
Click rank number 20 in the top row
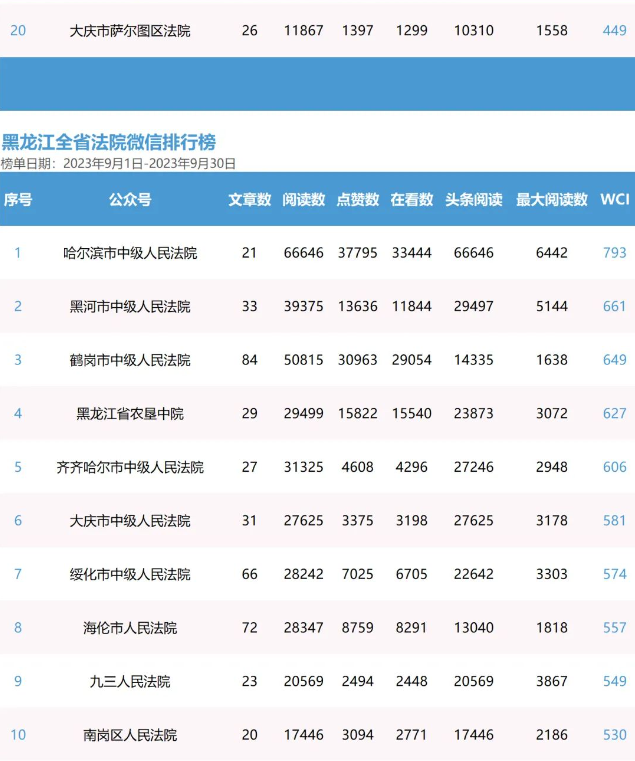[18, 31]
